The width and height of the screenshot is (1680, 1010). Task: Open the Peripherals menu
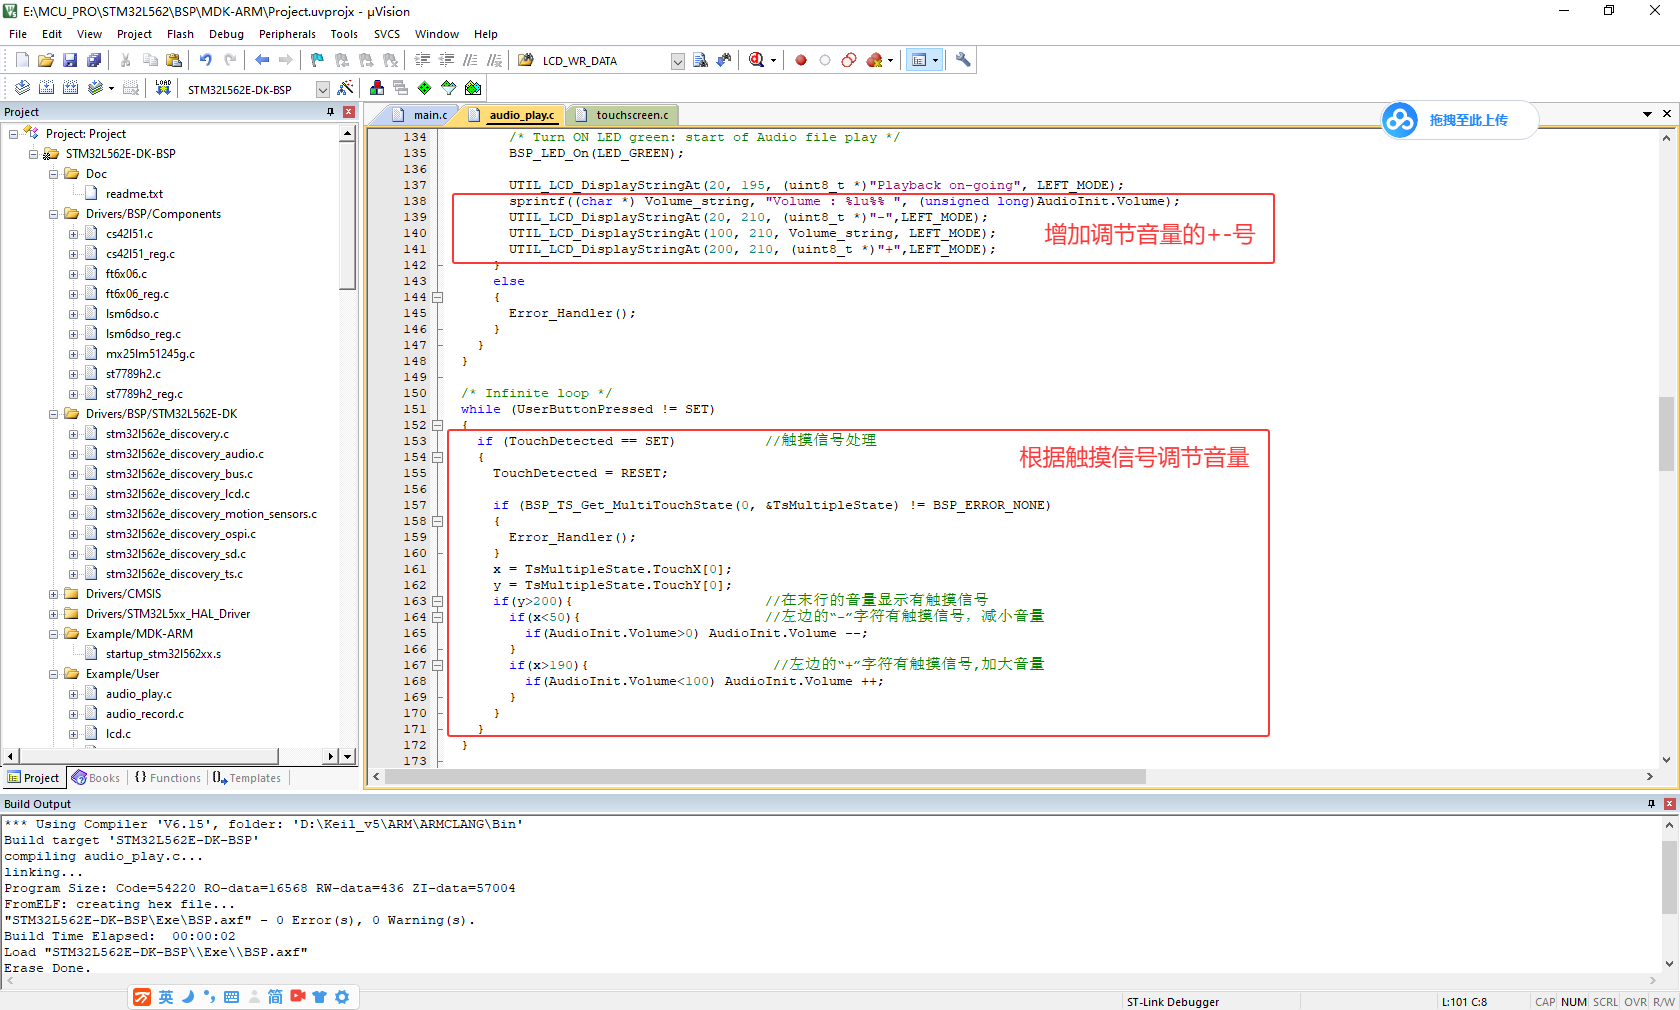(287, 34)
